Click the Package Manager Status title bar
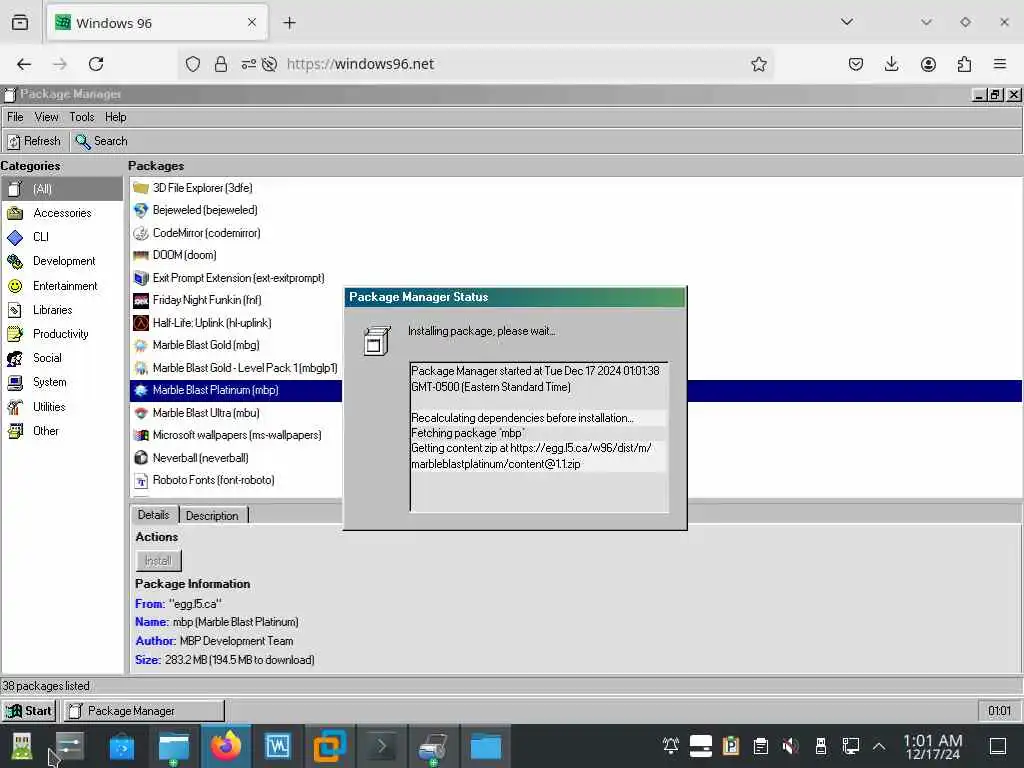 click(x=515, y=297)
